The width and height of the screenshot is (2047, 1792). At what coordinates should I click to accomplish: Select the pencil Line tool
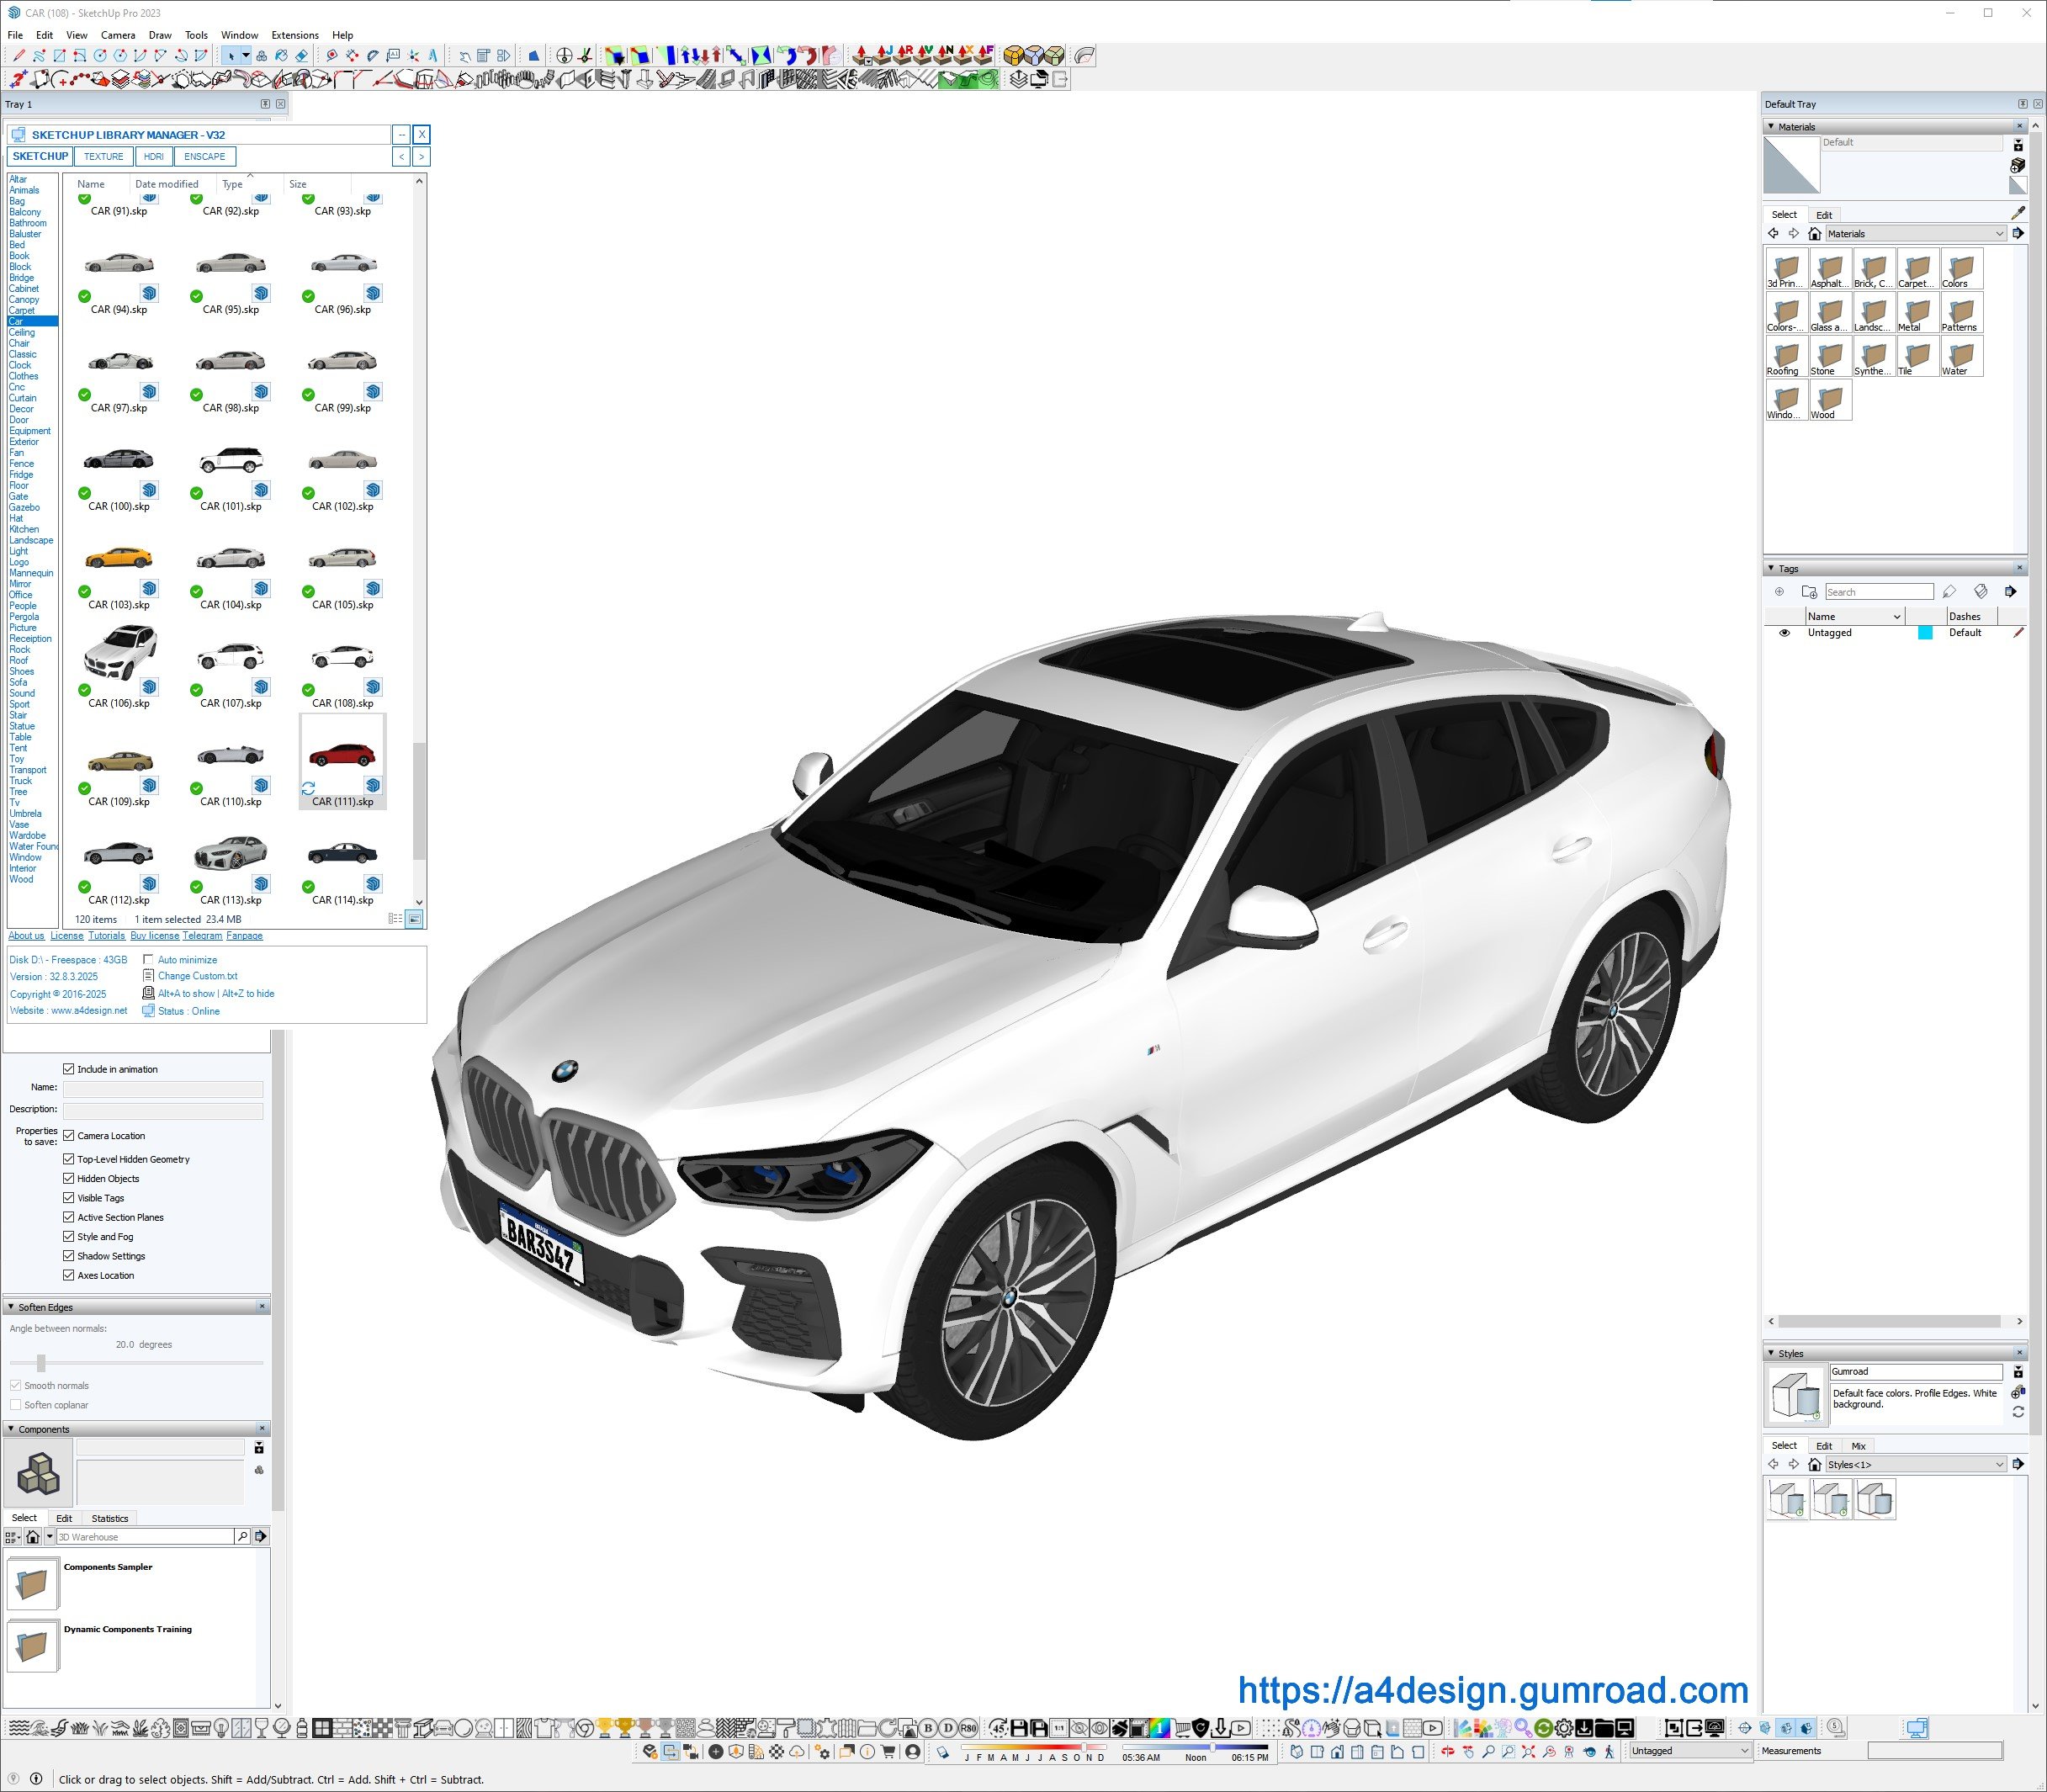point(19,56)
